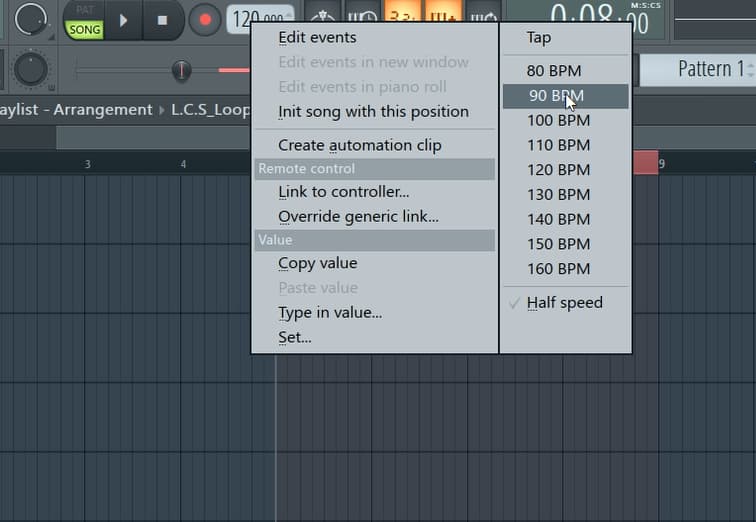Open Link to controller... dialog

(343, 192)
